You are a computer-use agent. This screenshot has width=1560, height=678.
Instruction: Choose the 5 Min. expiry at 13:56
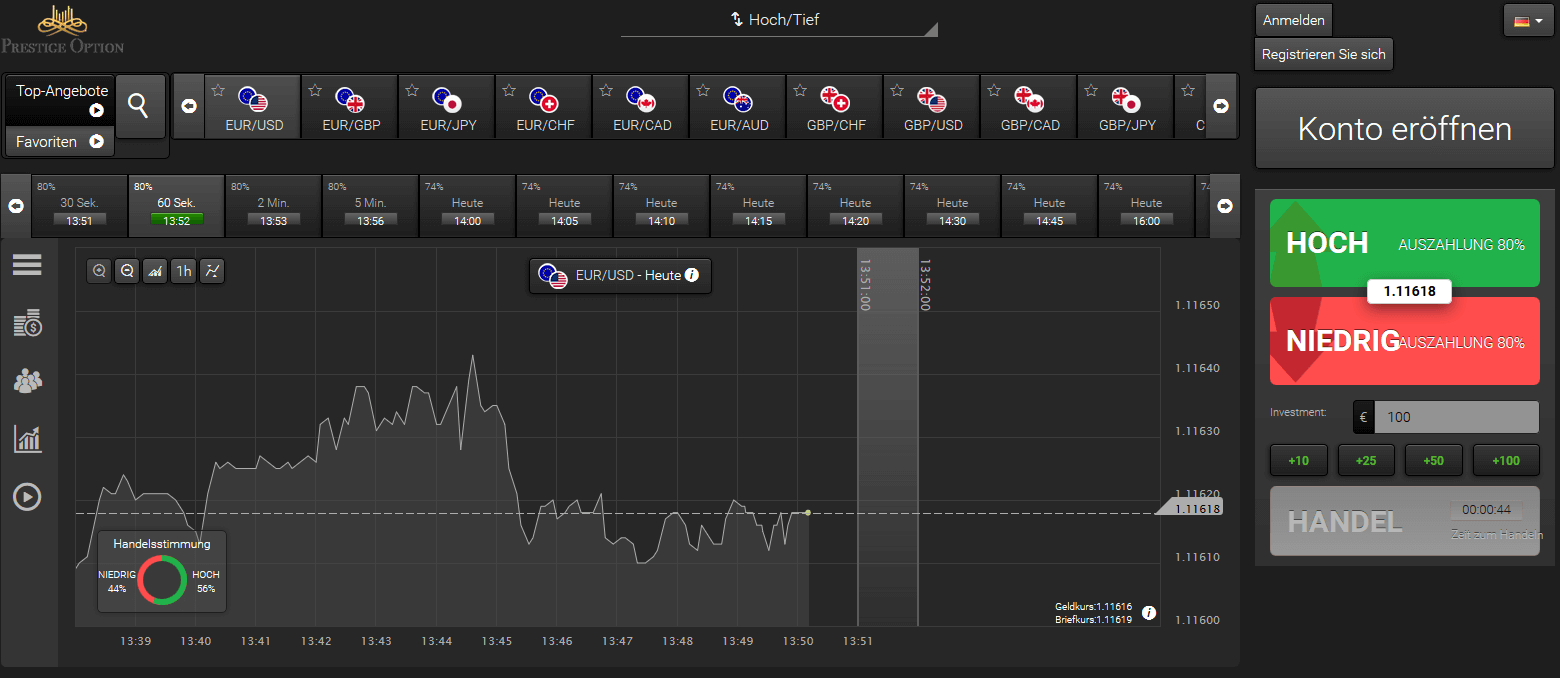tap(370, 206)
